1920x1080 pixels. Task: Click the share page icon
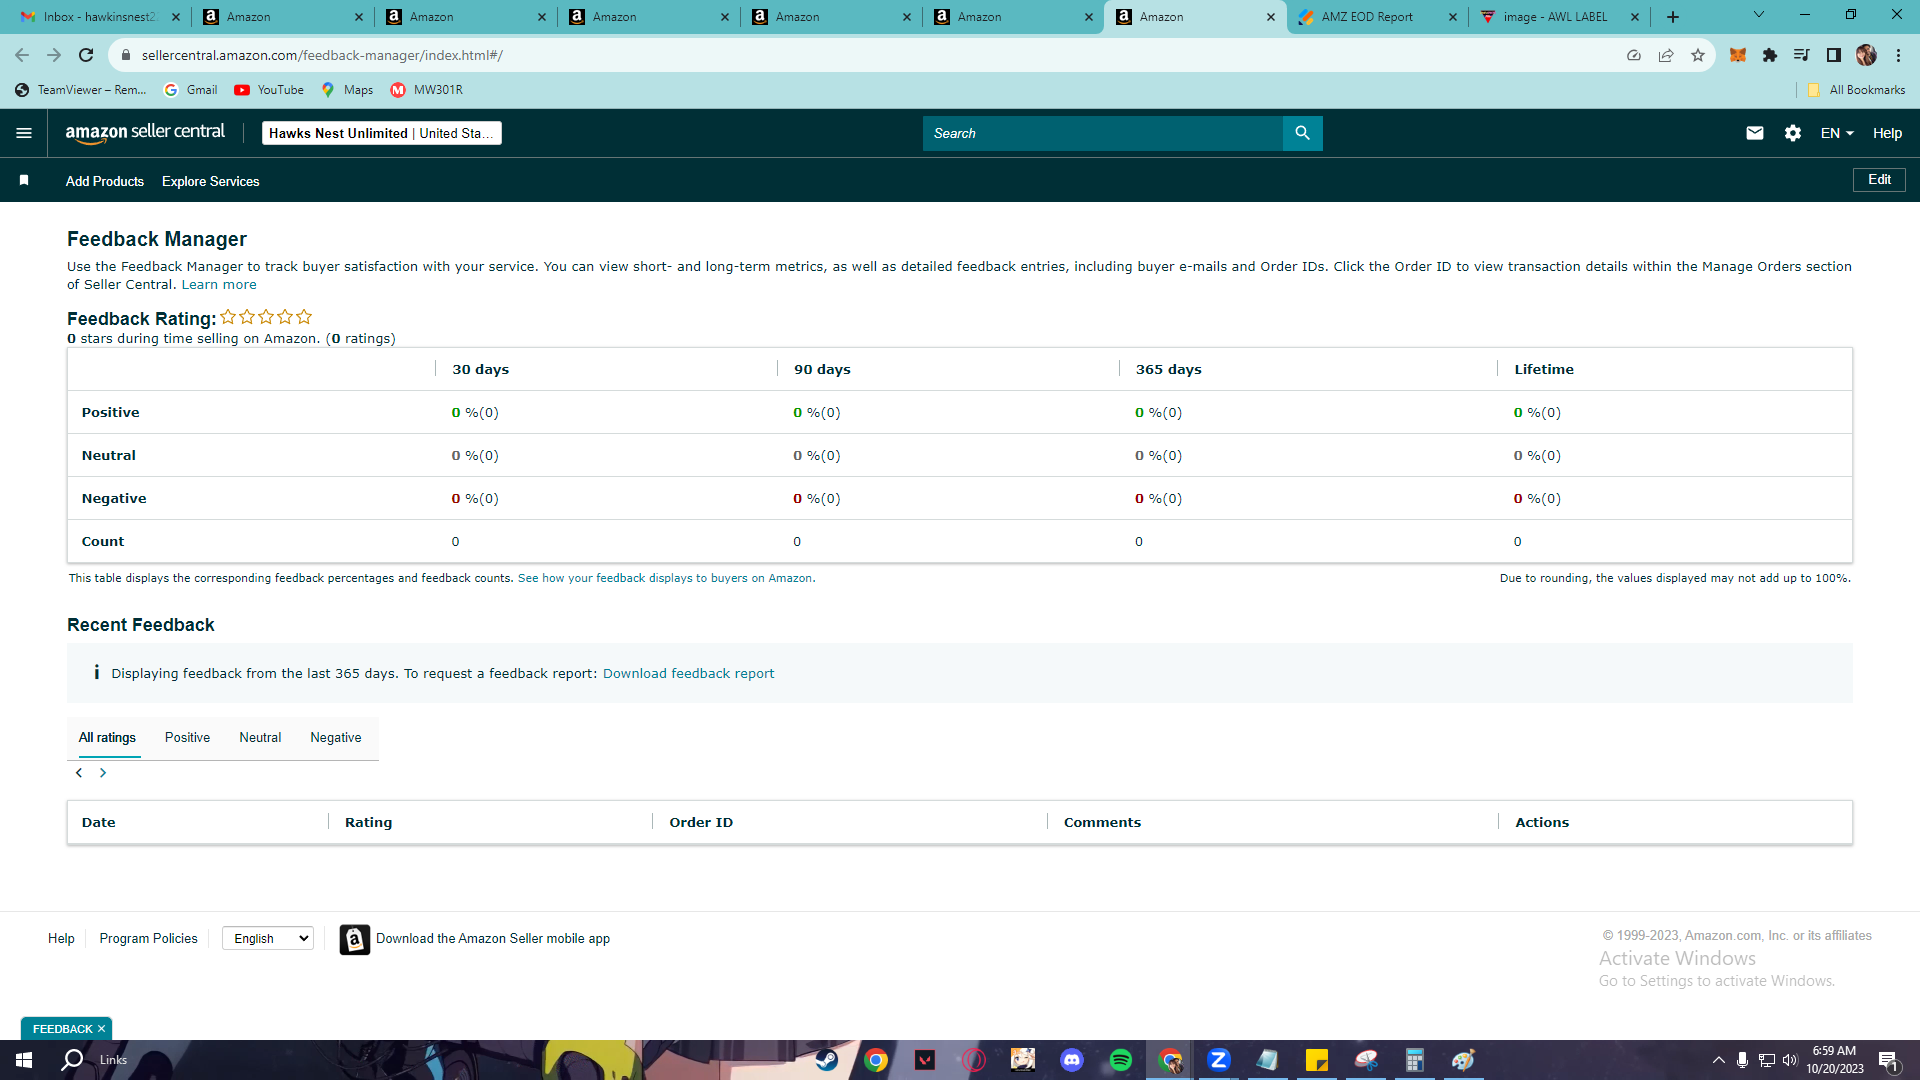(x=1666, y=55)
